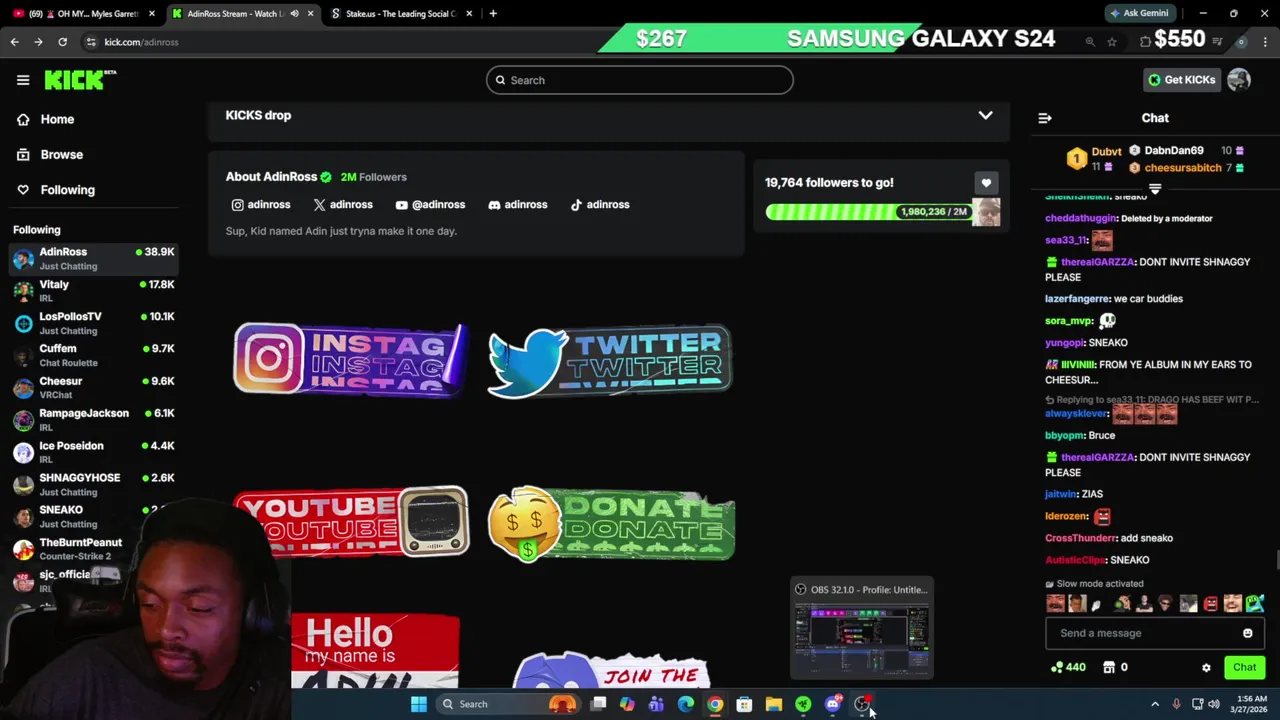The width and height of the screenshot is (1280, 720).
Task: Open Discord from taskbar
Action: tap(832, 704)
